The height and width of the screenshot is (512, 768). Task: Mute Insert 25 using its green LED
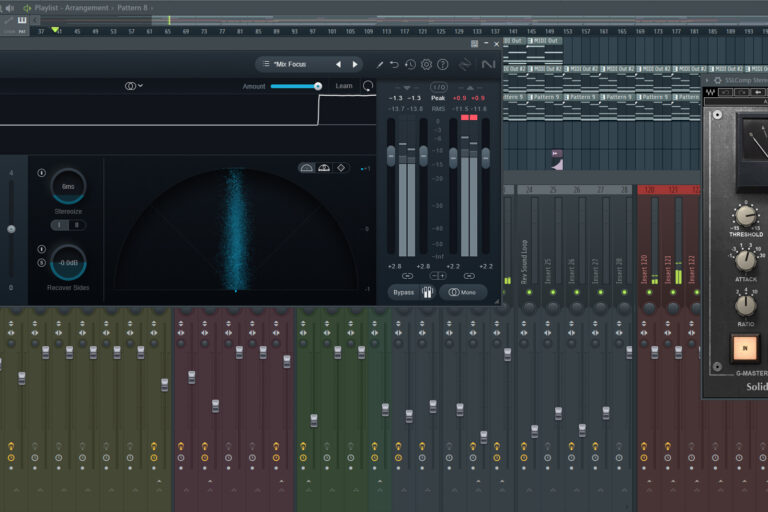pos(553,293)
